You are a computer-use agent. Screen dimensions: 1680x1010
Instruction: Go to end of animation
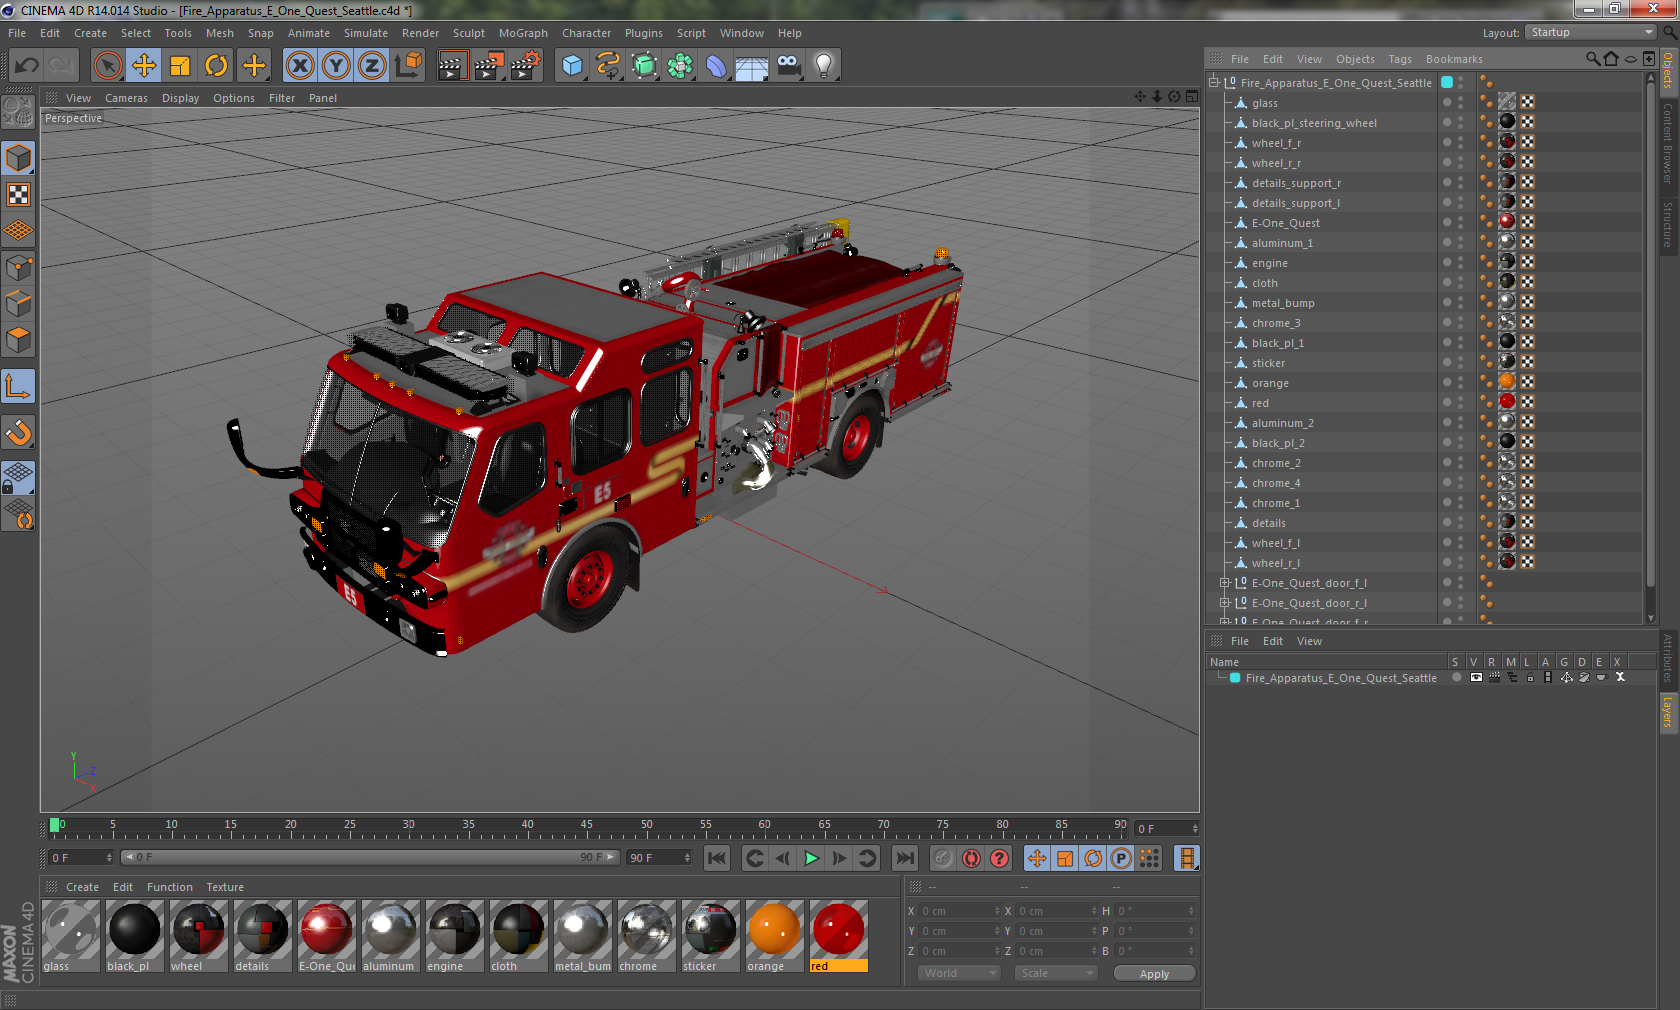point(905,858)
